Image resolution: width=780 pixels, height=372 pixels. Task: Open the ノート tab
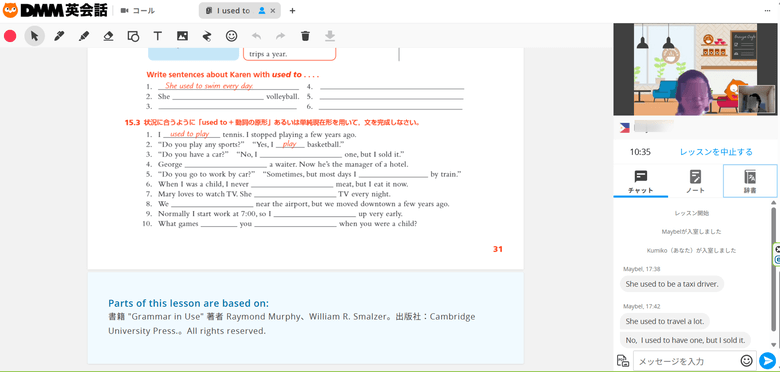(x=695, y=181)
